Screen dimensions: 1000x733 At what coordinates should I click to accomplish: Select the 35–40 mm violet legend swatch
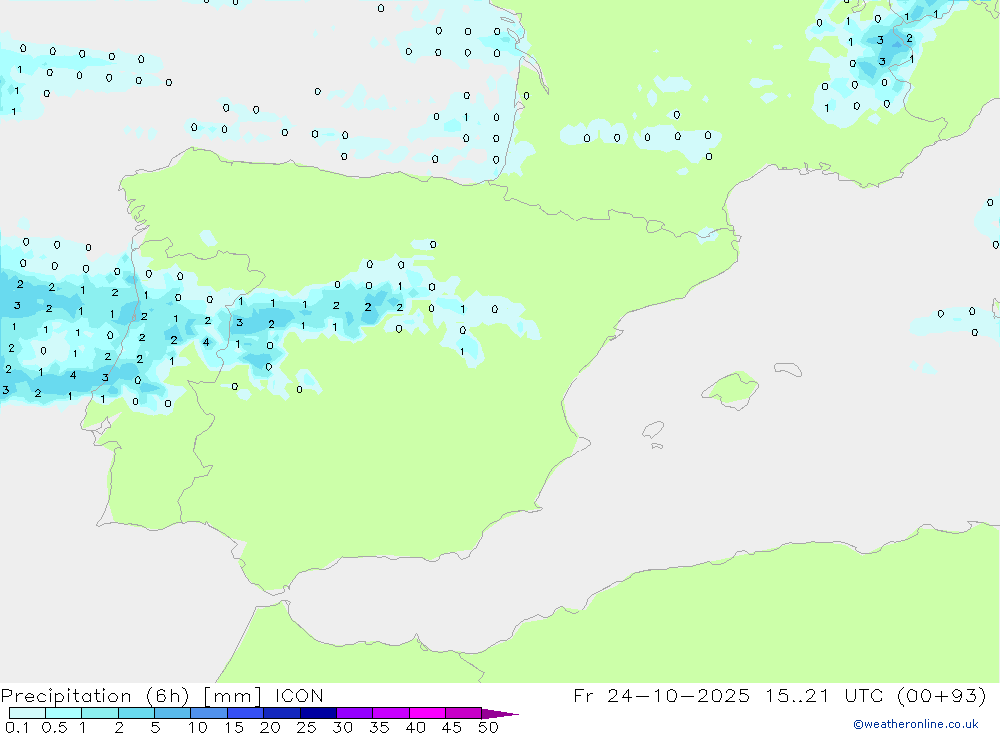pyautogui.click(x=391, y=713)
